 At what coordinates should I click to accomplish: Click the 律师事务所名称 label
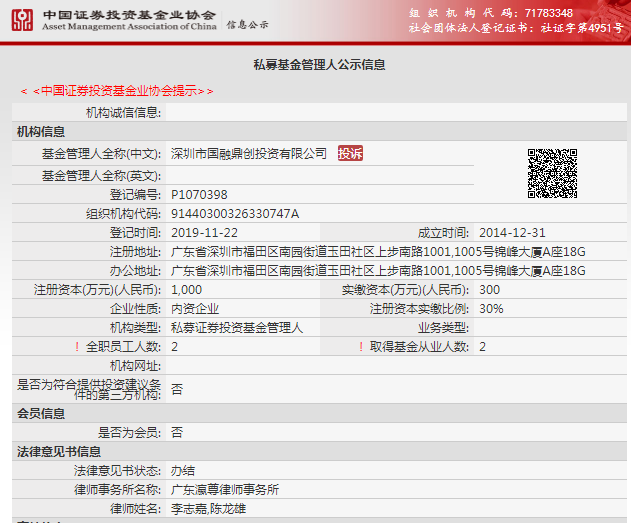pos(117,490)
